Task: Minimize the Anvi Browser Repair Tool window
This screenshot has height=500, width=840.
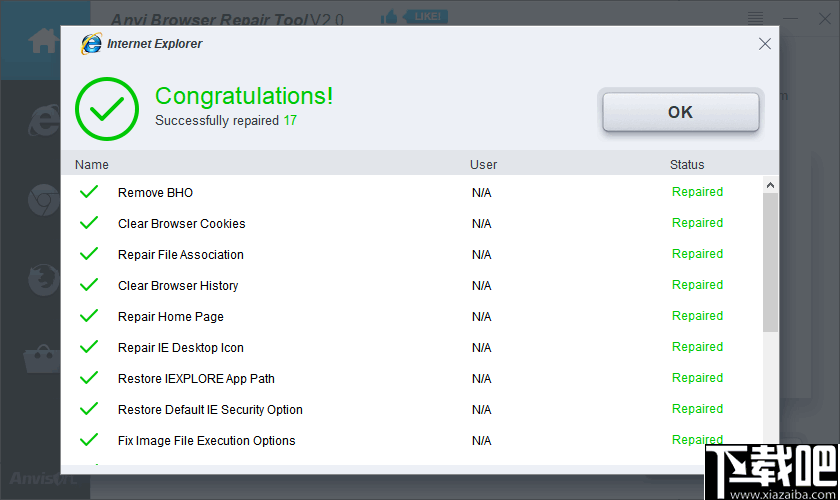Action: [x=790, y=19]
